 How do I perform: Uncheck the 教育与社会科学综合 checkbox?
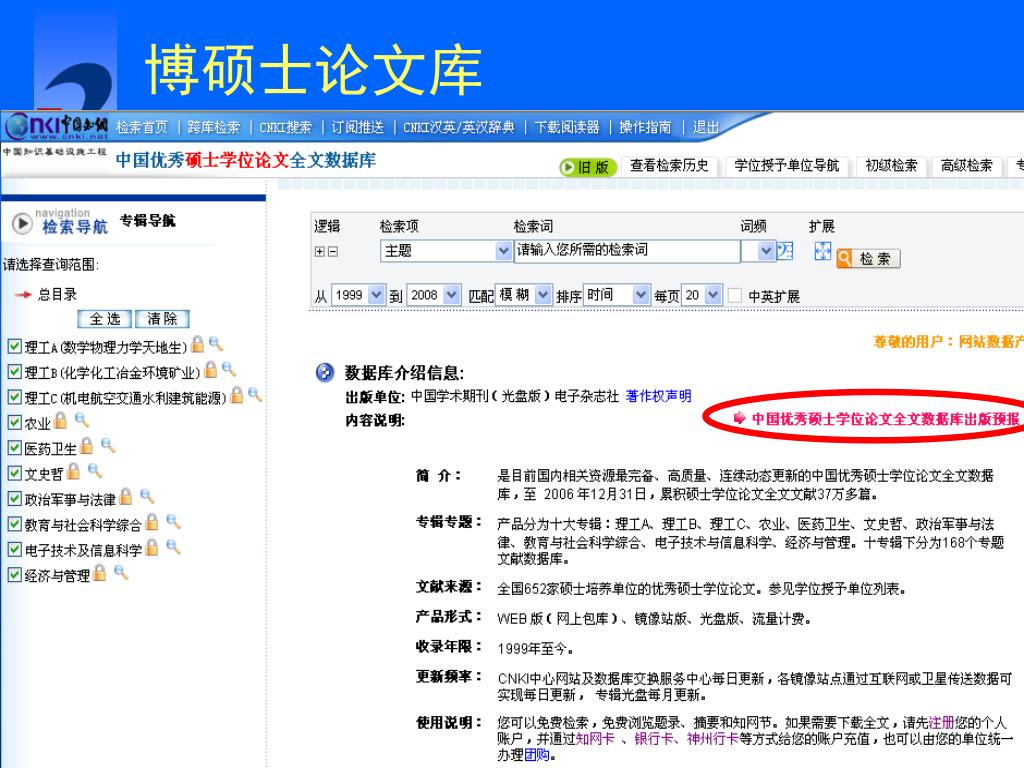(14, 524)
